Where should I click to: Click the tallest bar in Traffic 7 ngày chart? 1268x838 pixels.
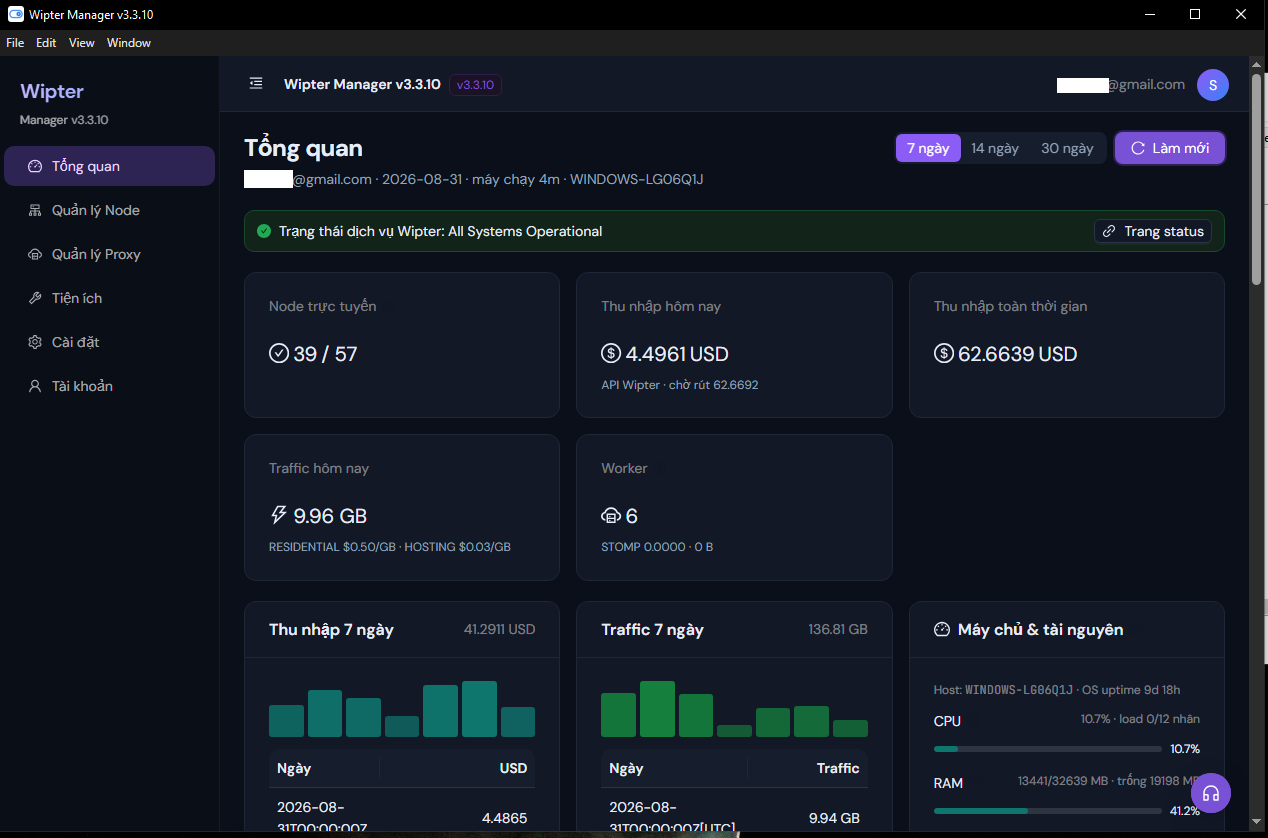pos(658,709)
